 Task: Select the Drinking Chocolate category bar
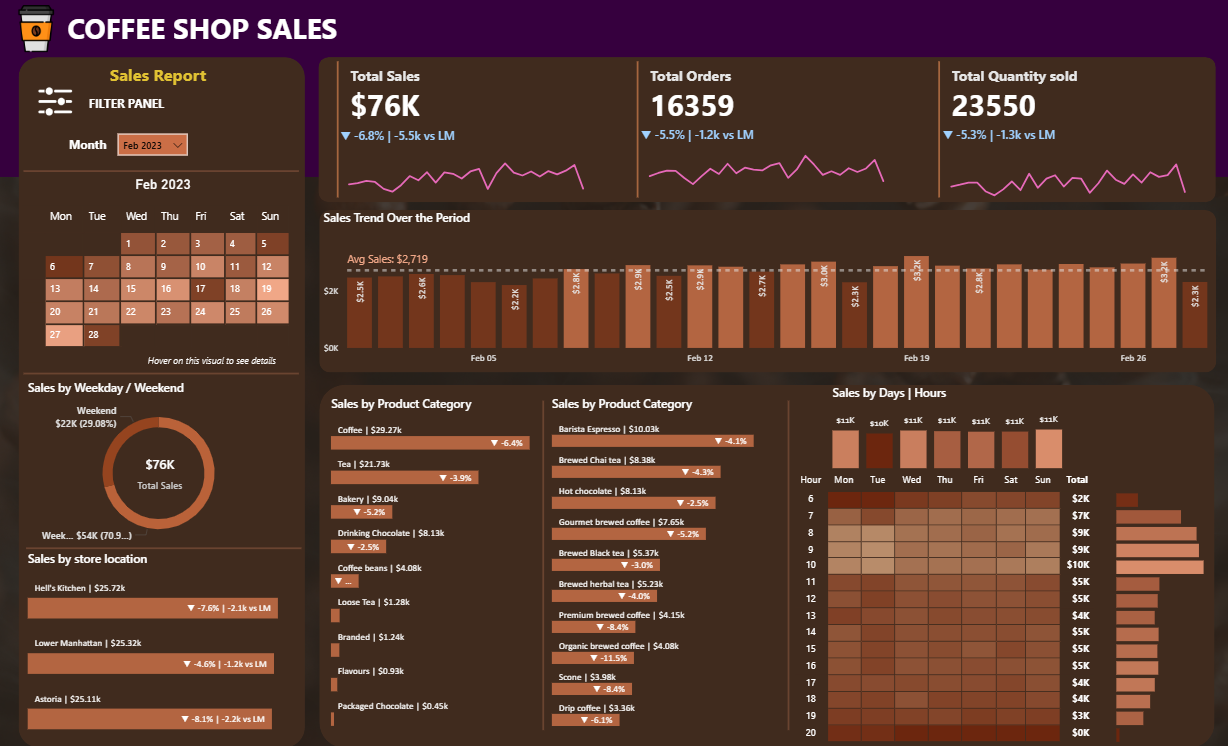pos(360,547)
